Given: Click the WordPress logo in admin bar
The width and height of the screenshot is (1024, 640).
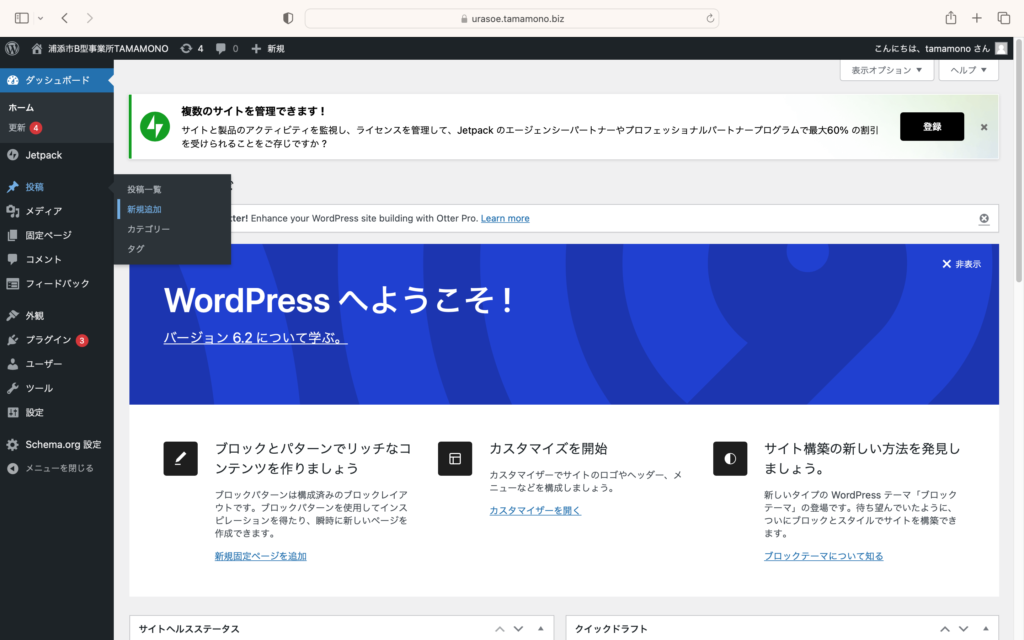Looking at the screenshot, I should 12,48.
